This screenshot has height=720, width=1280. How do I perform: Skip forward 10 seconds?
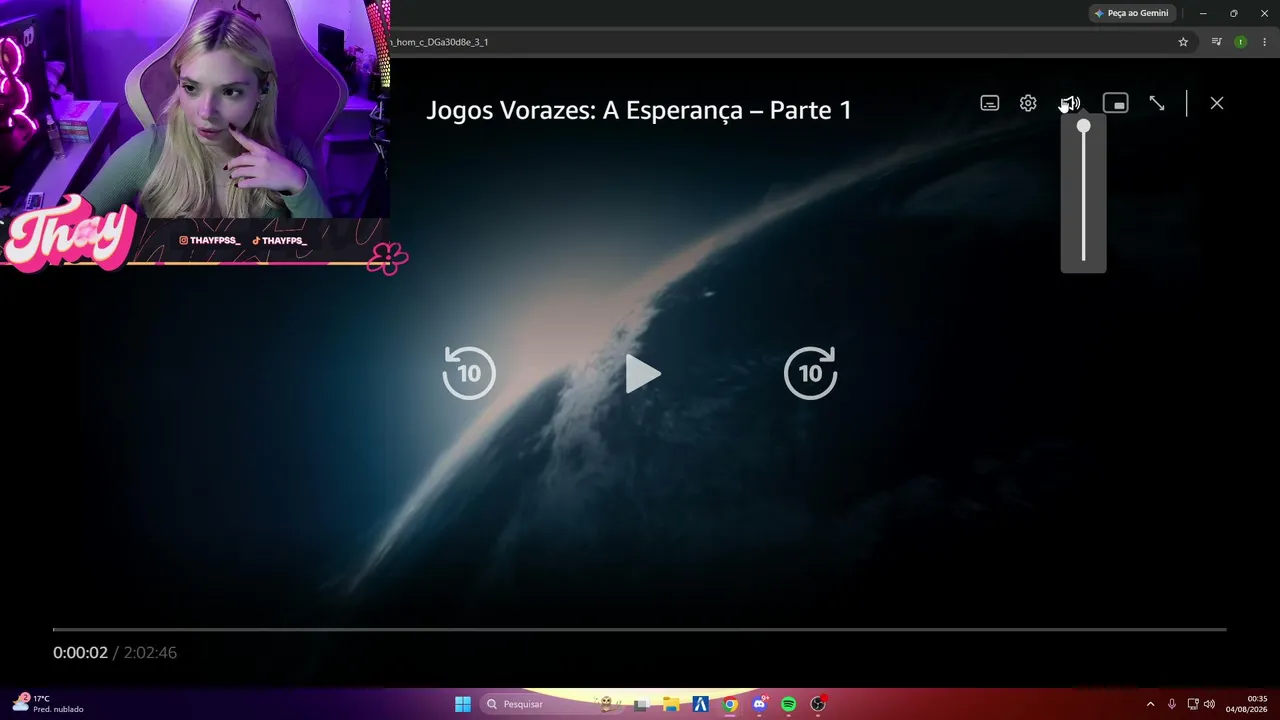point(810,373)
